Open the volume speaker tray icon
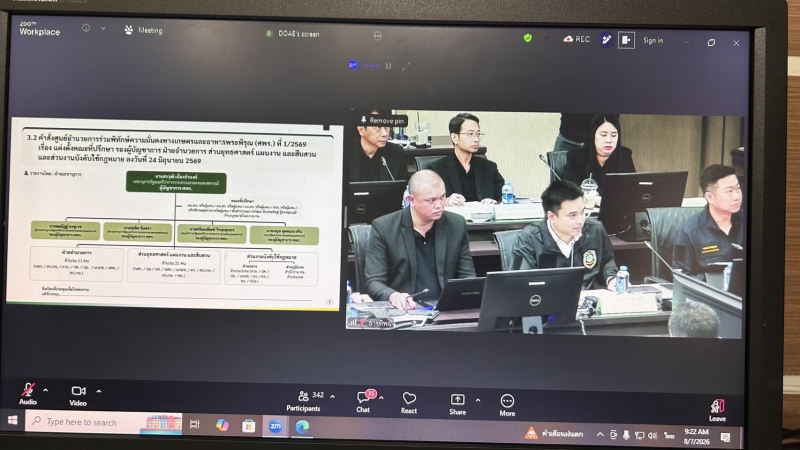This screenshot has width=800, height=450. click(x=653, y=436)
